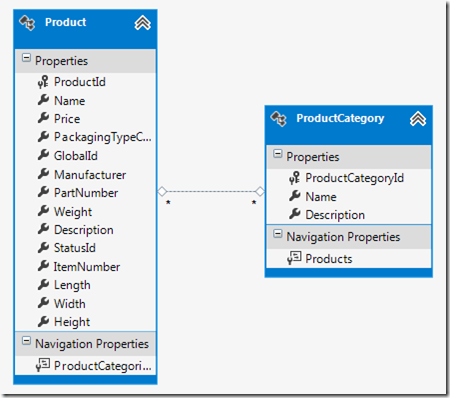Select the Price property text
The height and width of the screenshot is (398, 450).
coord(67,119)
